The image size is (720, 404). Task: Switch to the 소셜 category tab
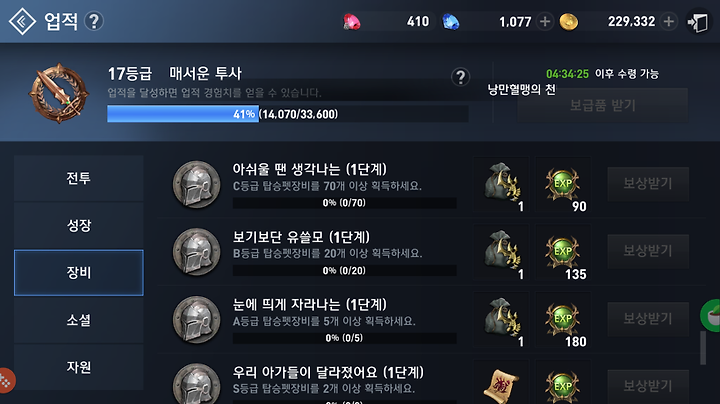tap(79, 320)
